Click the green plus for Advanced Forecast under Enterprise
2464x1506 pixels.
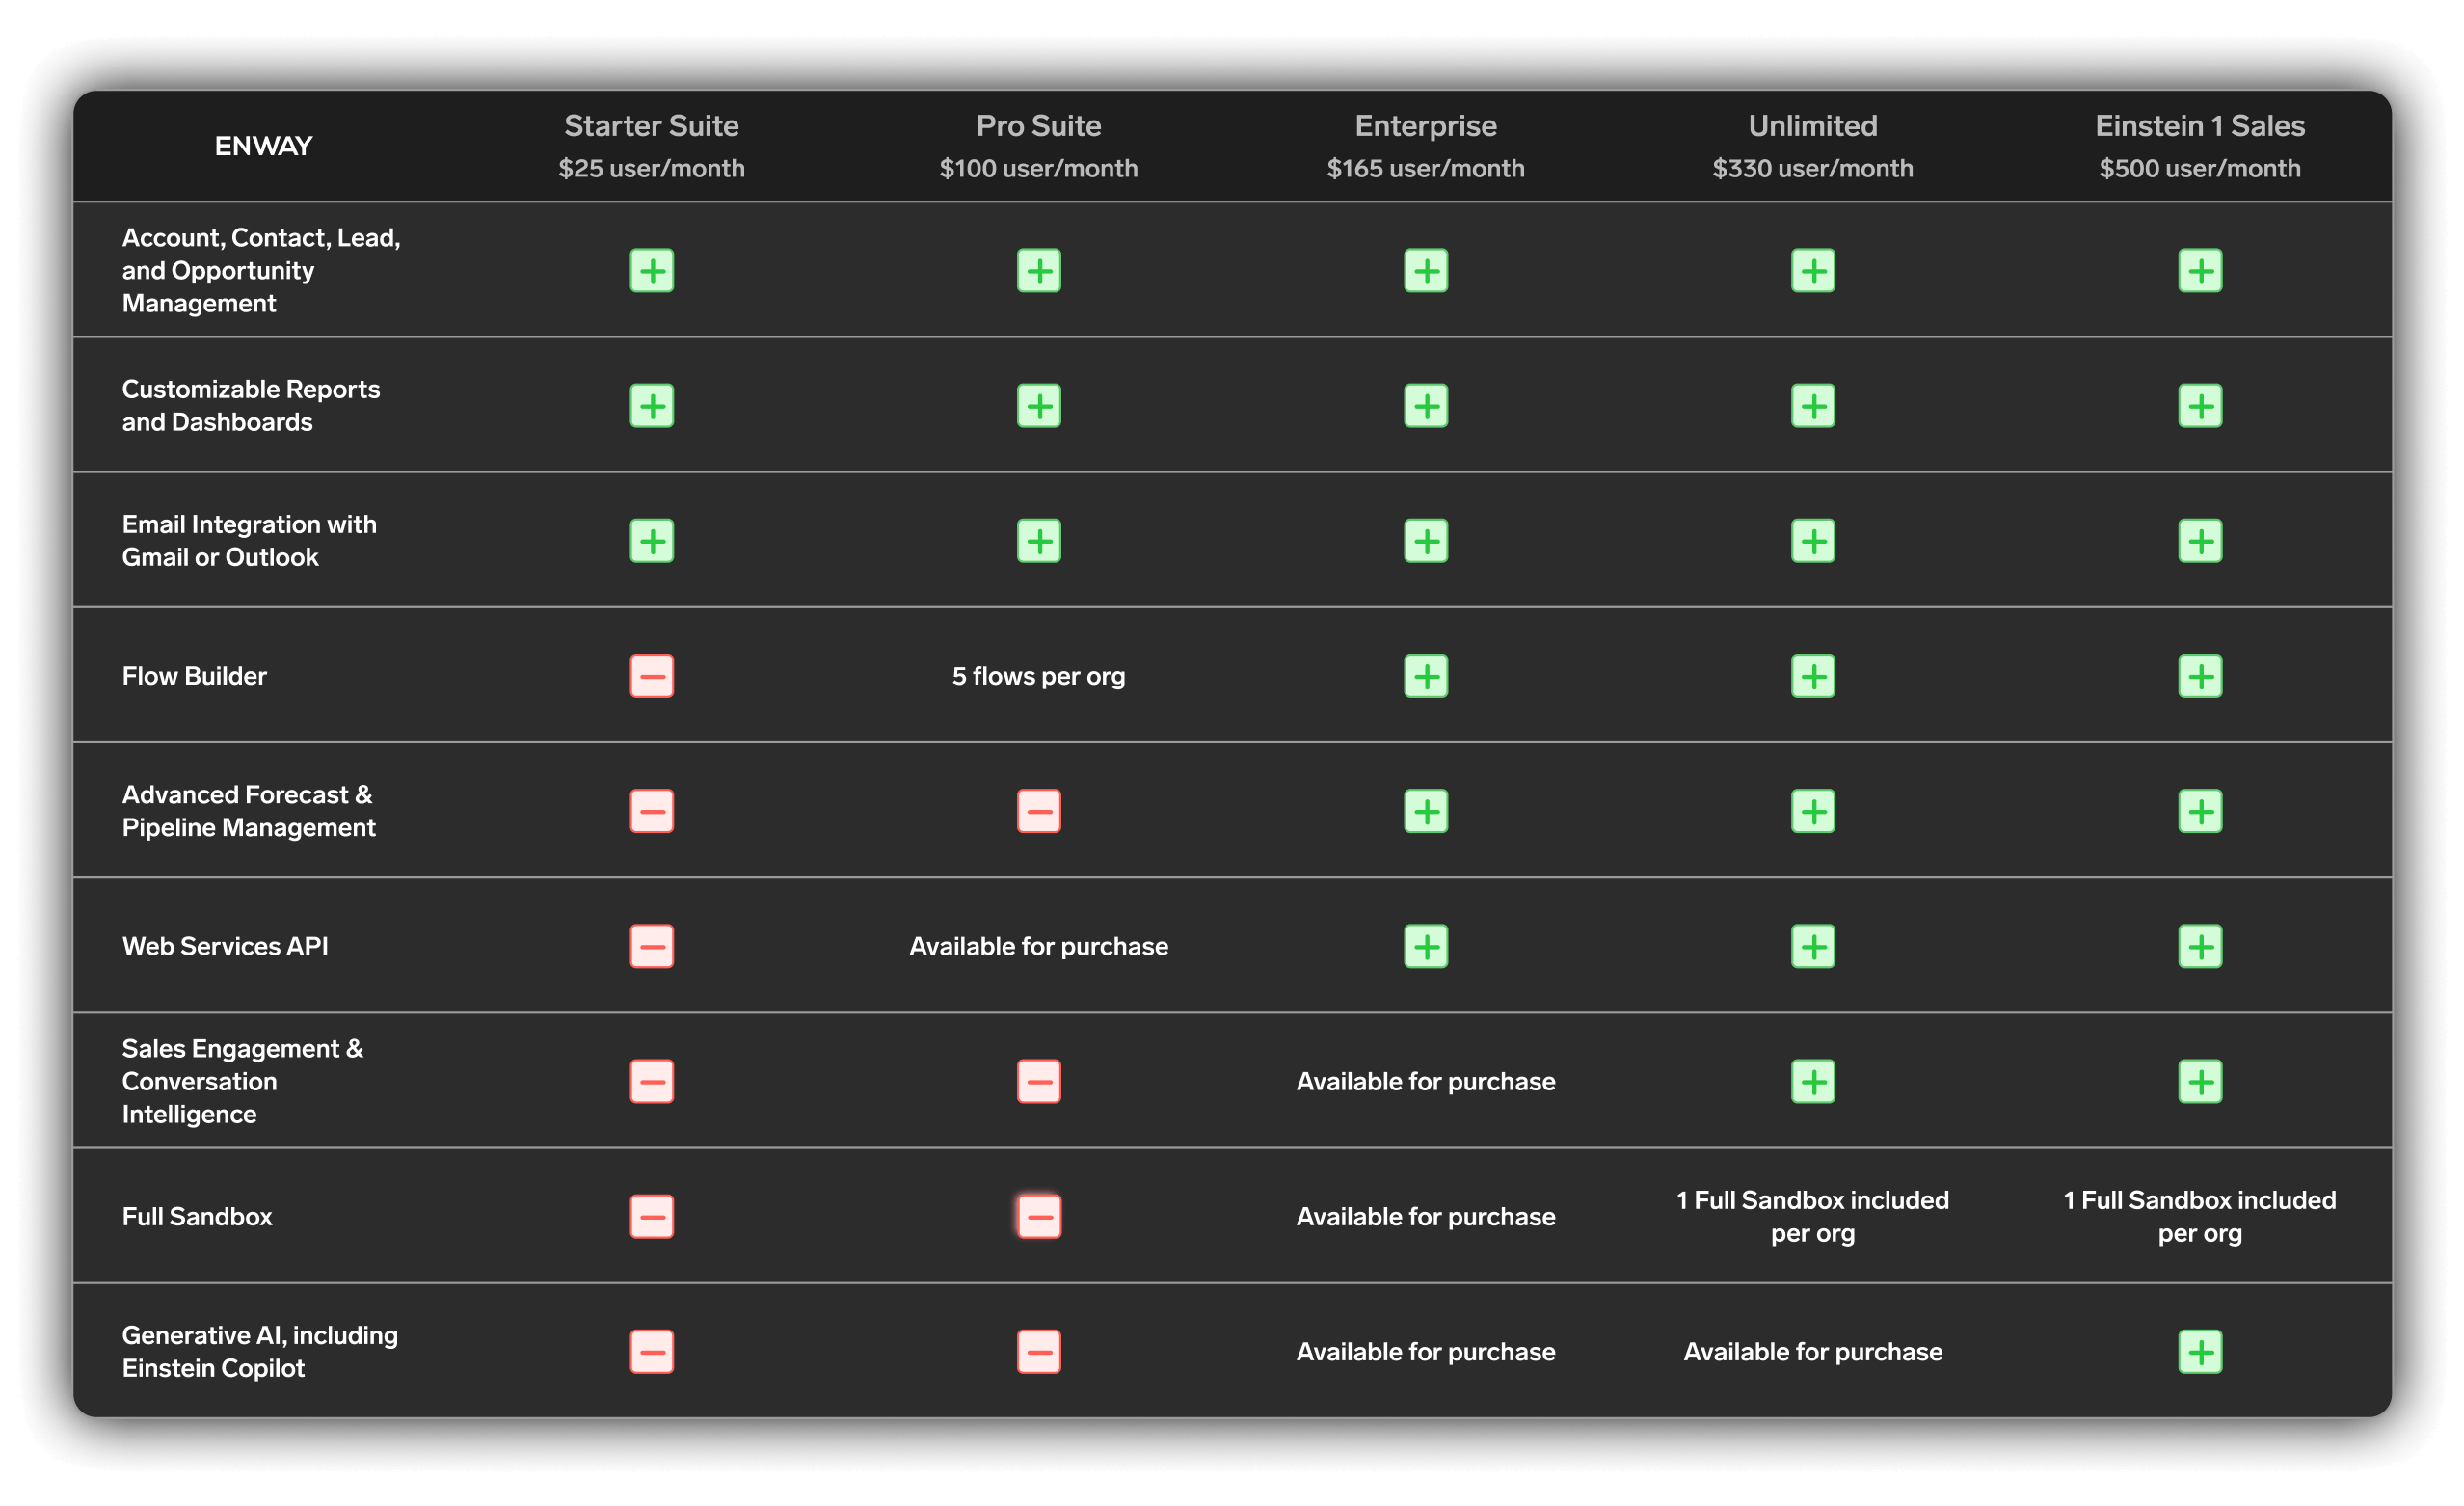(1426, 811)
